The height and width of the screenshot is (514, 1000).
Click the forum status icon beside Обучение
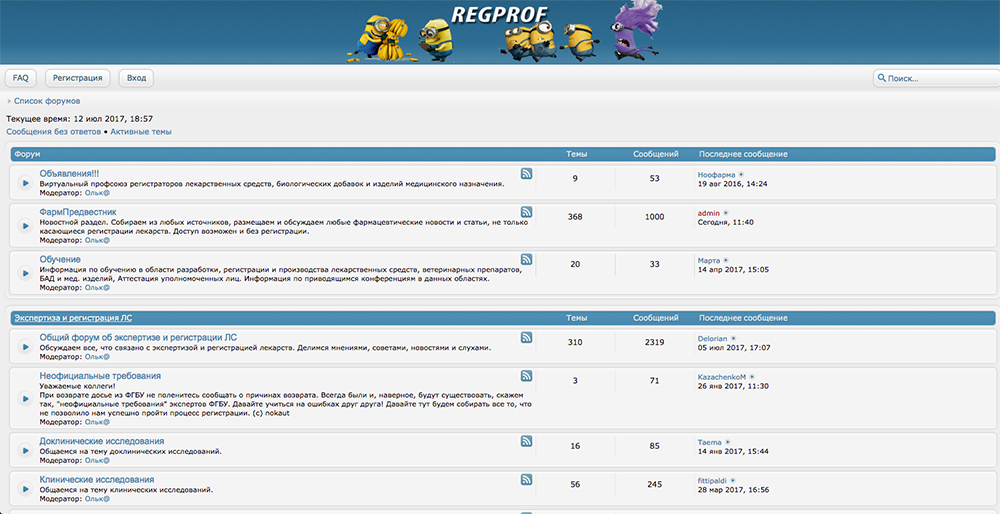25,273
